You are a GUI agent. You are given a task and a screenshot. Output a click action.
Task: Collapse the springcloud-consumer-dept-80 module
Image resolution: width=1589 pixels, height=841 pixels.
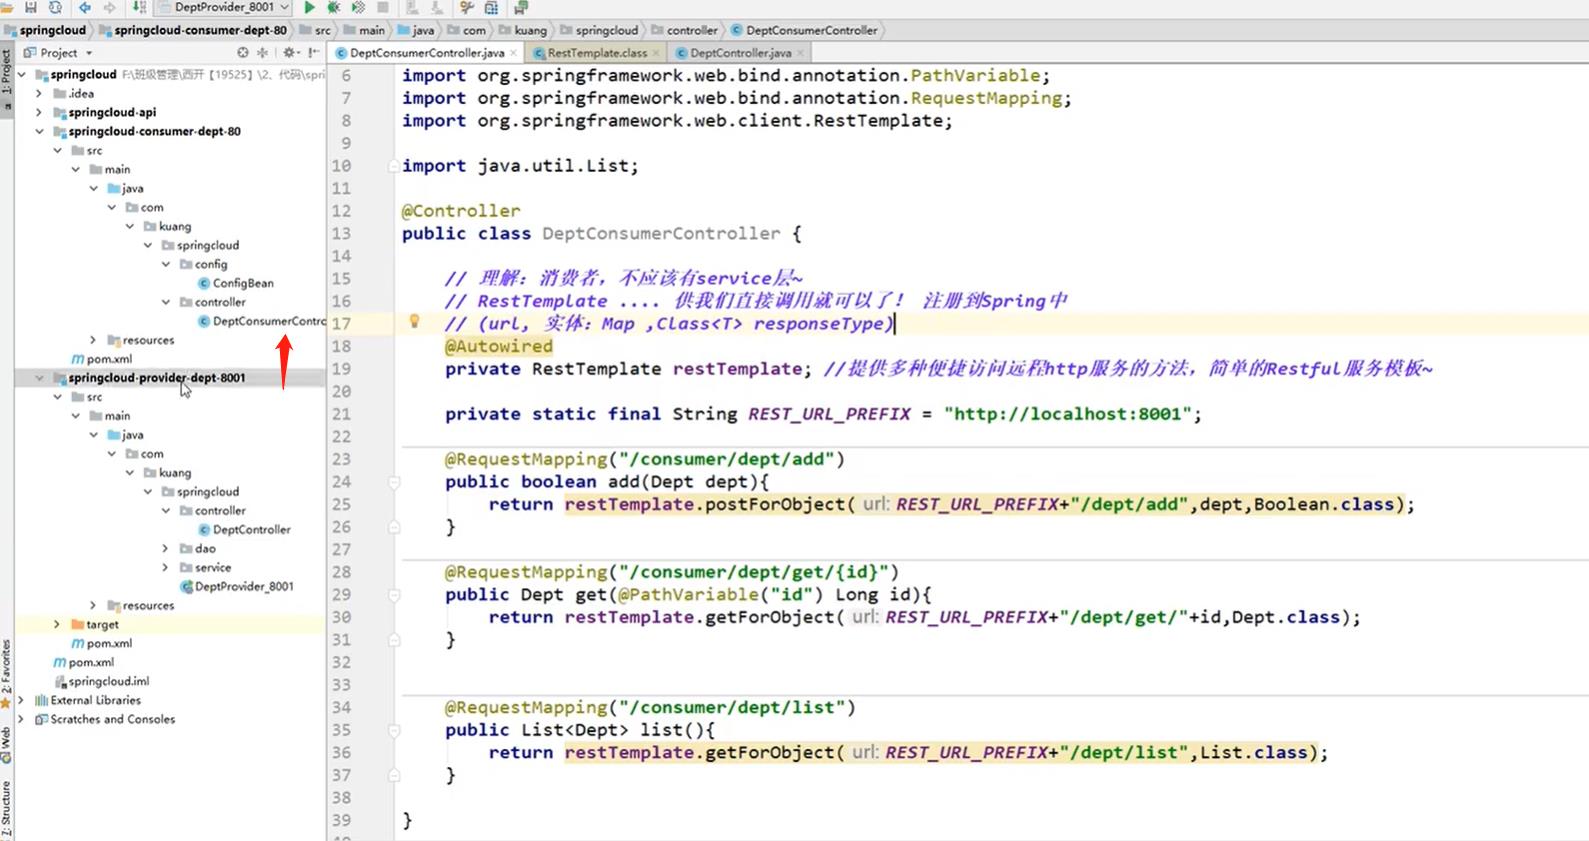(x=39, y=131)
